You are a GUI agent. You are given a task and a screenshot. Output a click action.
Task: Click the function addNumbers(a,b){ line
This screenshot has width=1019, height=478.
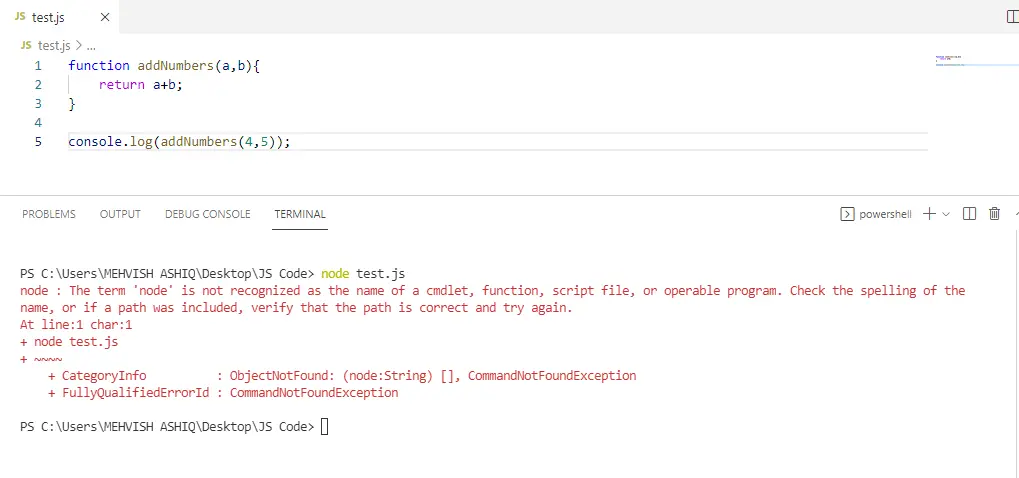[x=164, y=66]
